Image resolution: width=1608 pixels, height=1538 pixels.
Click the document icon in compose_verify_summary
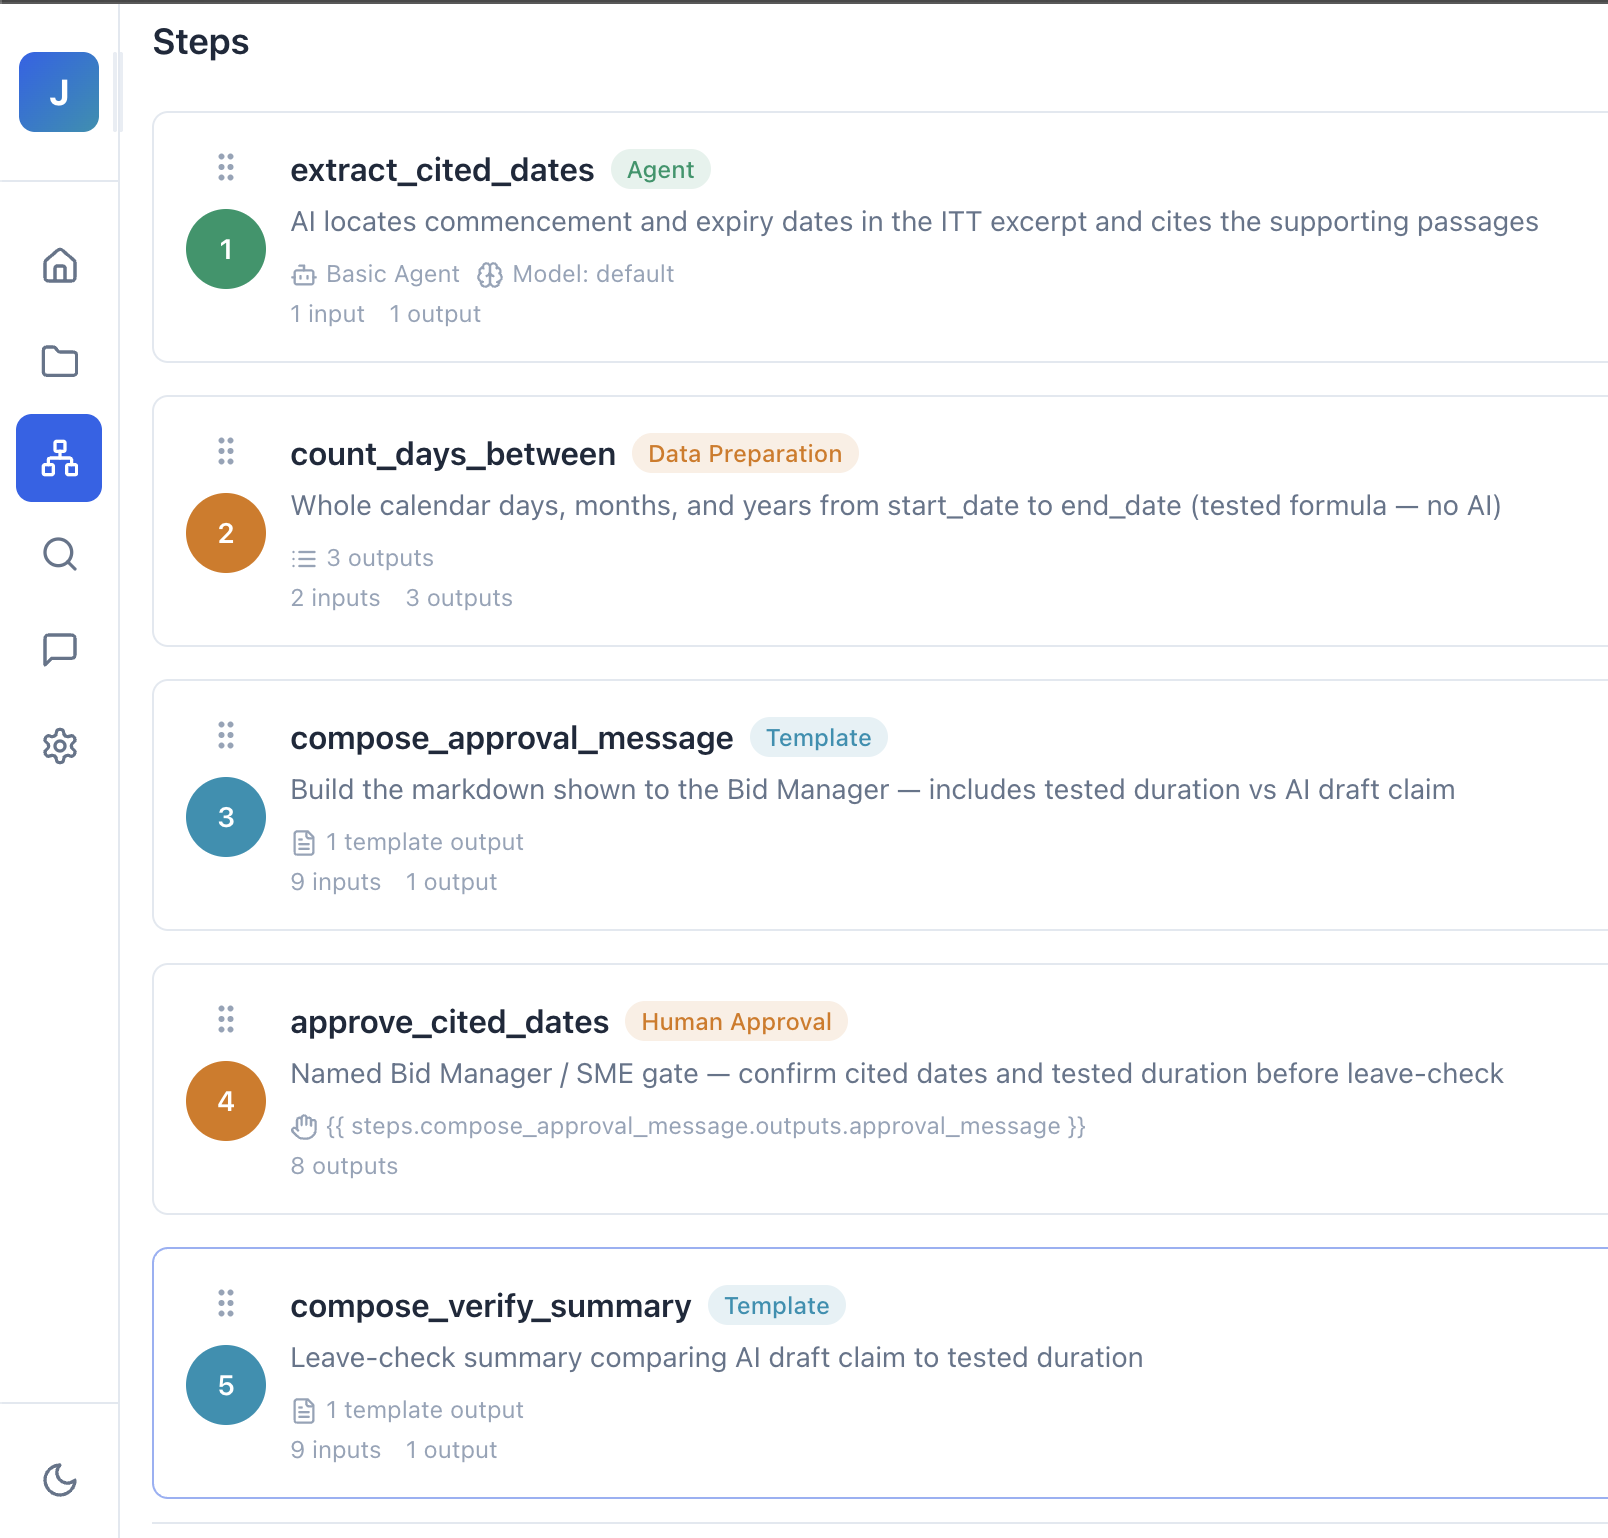point(304,1411)
